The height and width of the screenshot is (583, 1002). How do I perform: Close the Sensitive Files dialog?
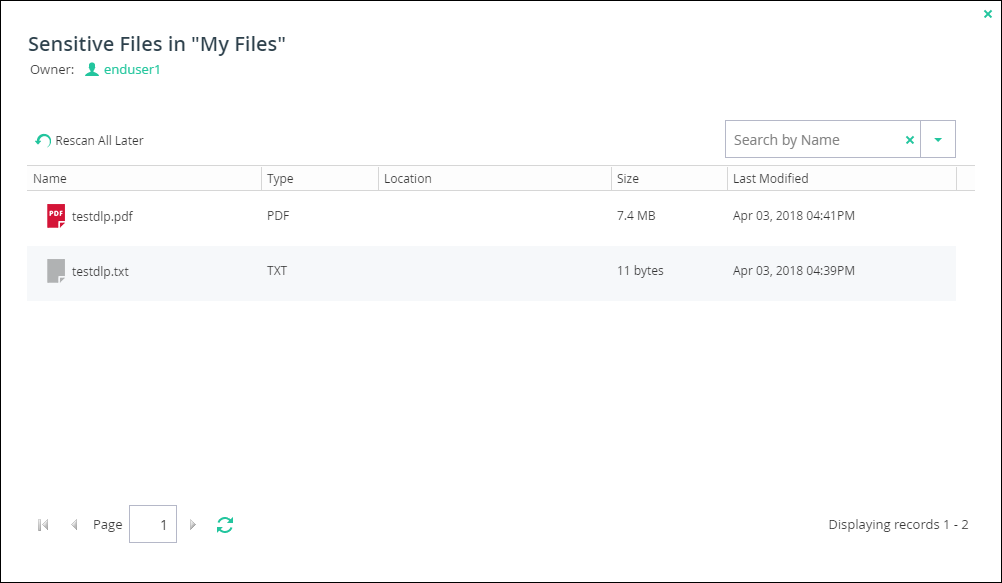pos(987,14)
